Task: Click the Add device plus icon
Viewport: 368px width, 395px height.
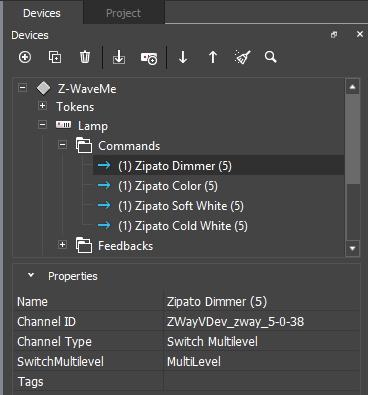Action: pos(25,57)
